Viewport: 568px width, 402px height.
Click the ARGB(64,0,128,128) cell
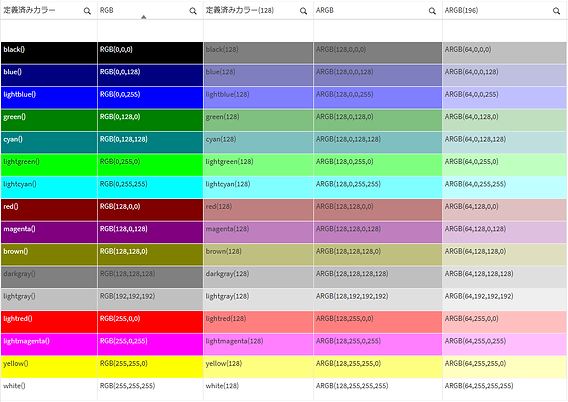505,143
